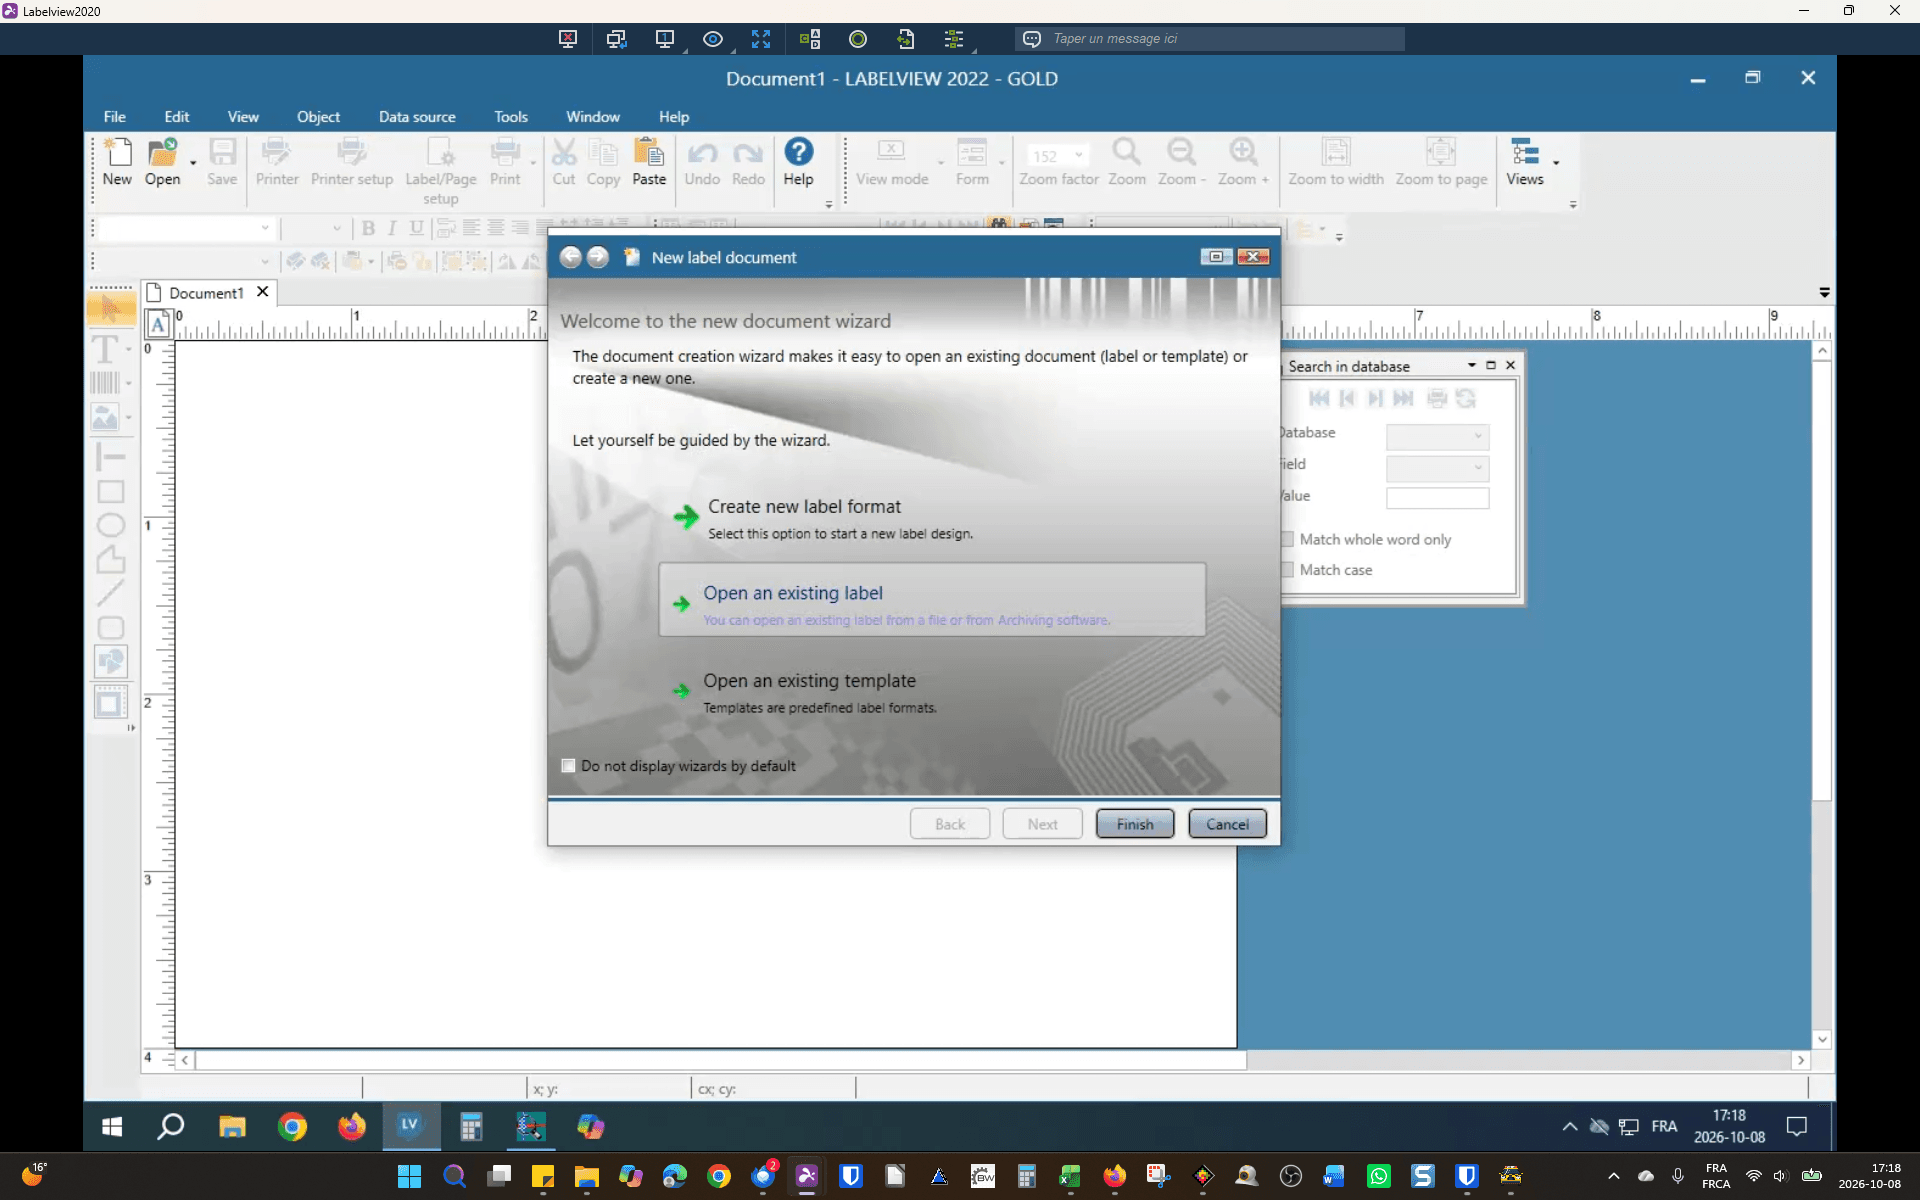Click the Cancel button in wizard
This screenshot has height=1200, width=1920.
click(x=1227, y=824)
